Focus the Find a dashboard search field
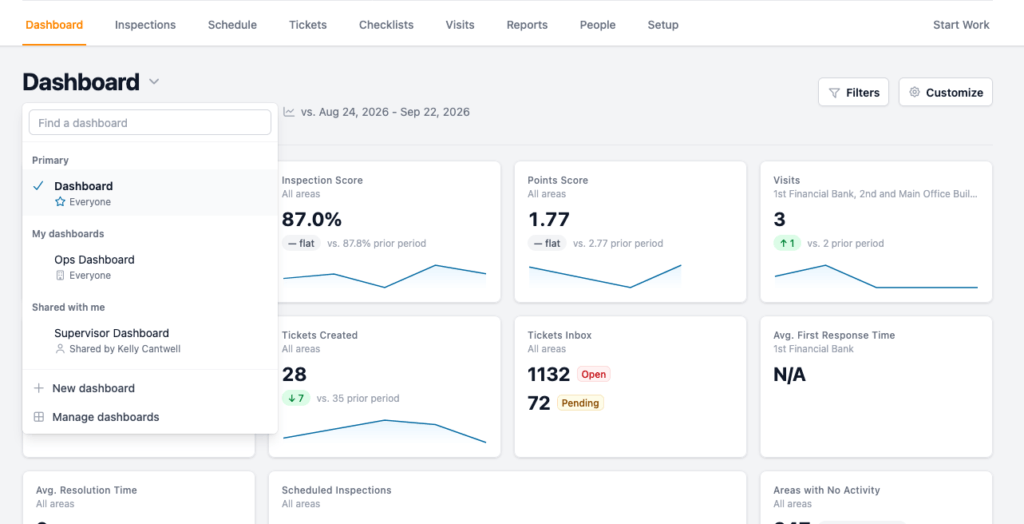 click(x=150, y=122)
